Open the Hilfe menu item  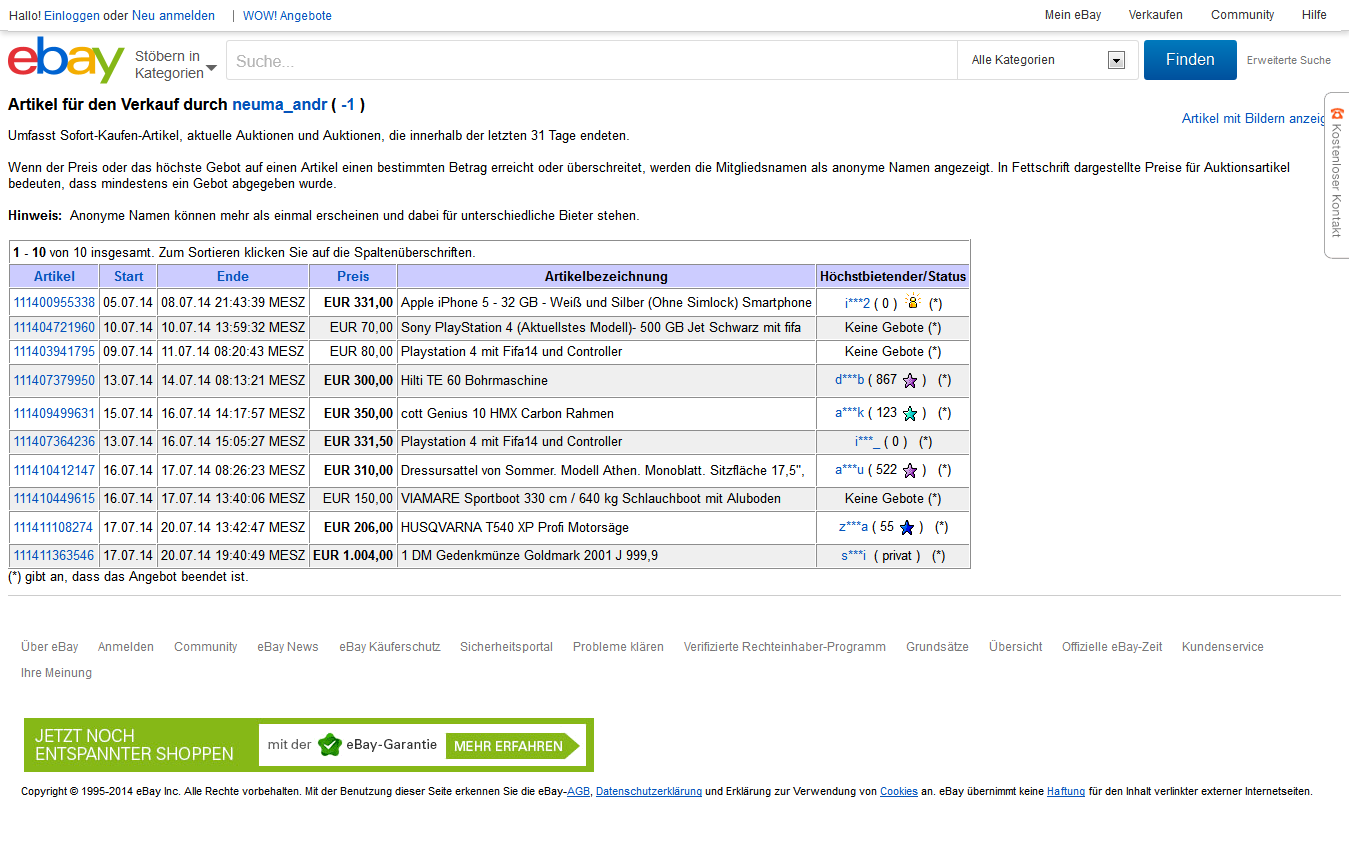(x=1314, y=15)
